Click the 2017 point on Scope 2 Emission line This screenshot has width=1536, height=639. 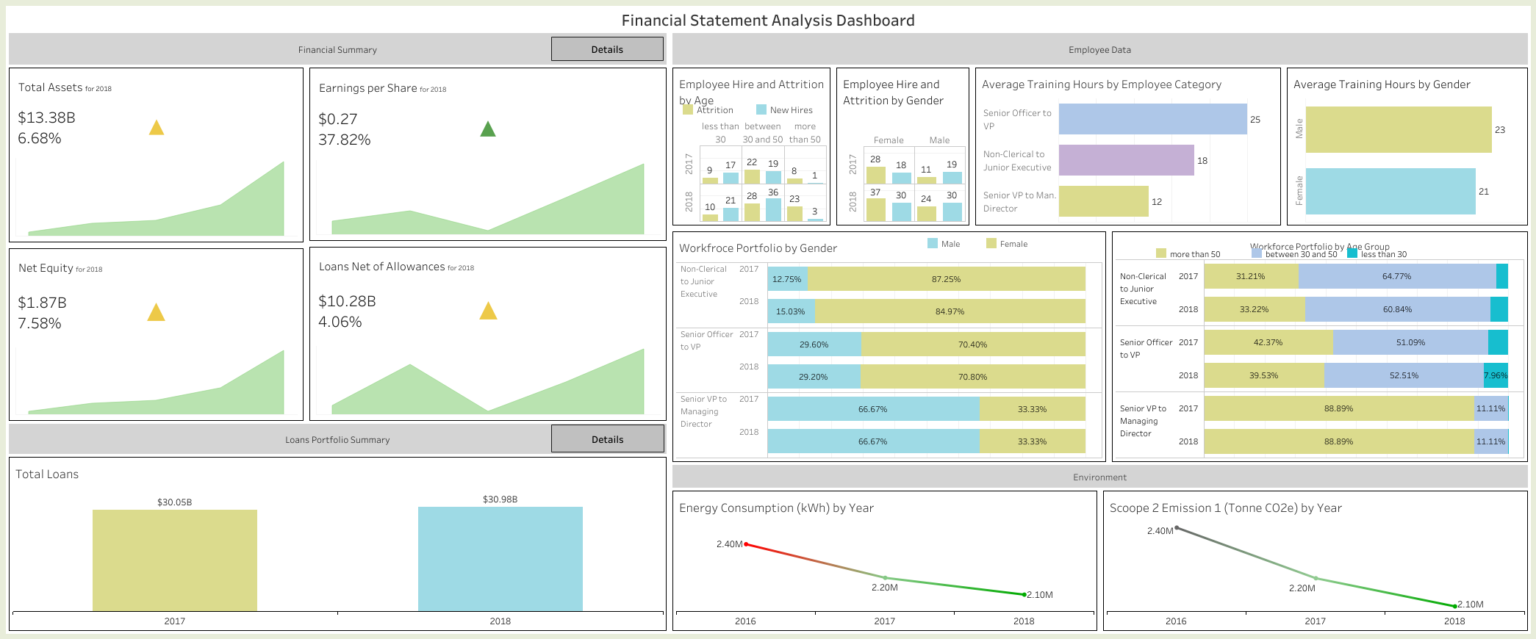1315,578
